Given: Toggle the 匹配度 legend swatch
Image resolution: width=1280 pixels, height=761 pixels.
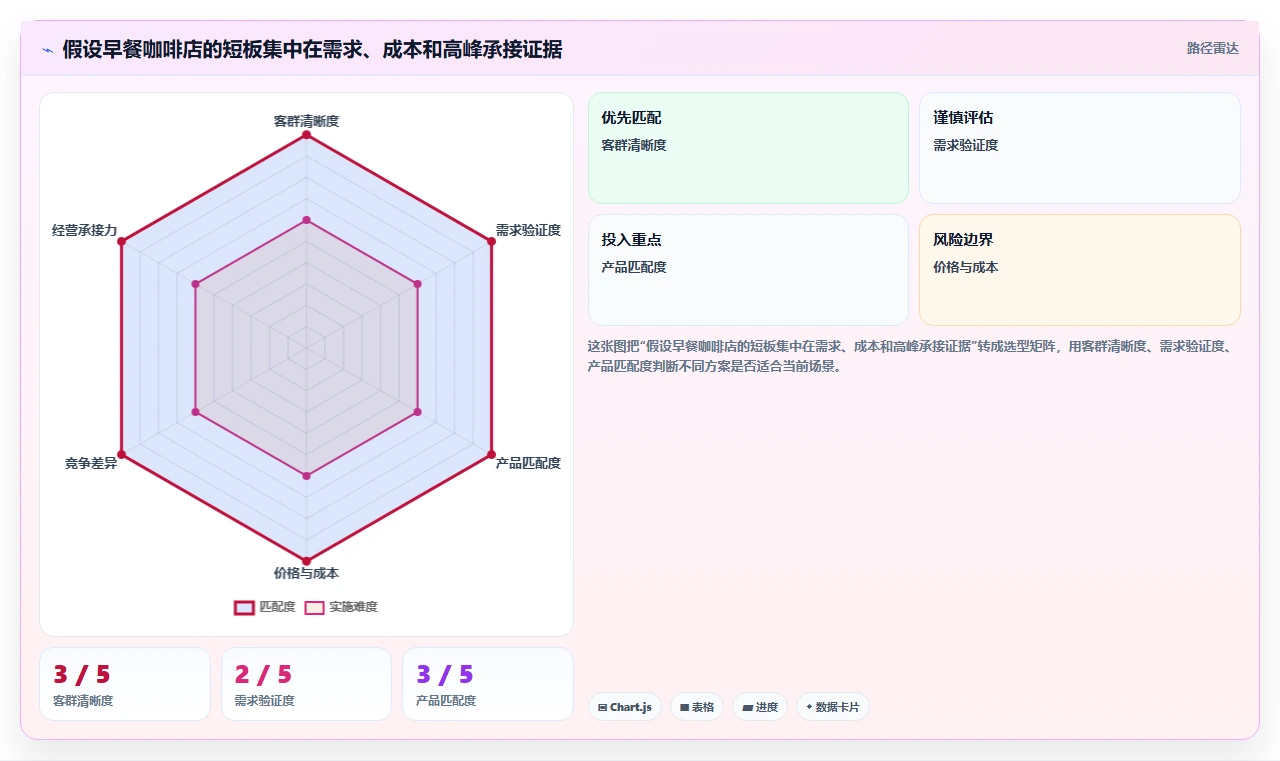Looking at the screenshot, I should coord(245,607).
